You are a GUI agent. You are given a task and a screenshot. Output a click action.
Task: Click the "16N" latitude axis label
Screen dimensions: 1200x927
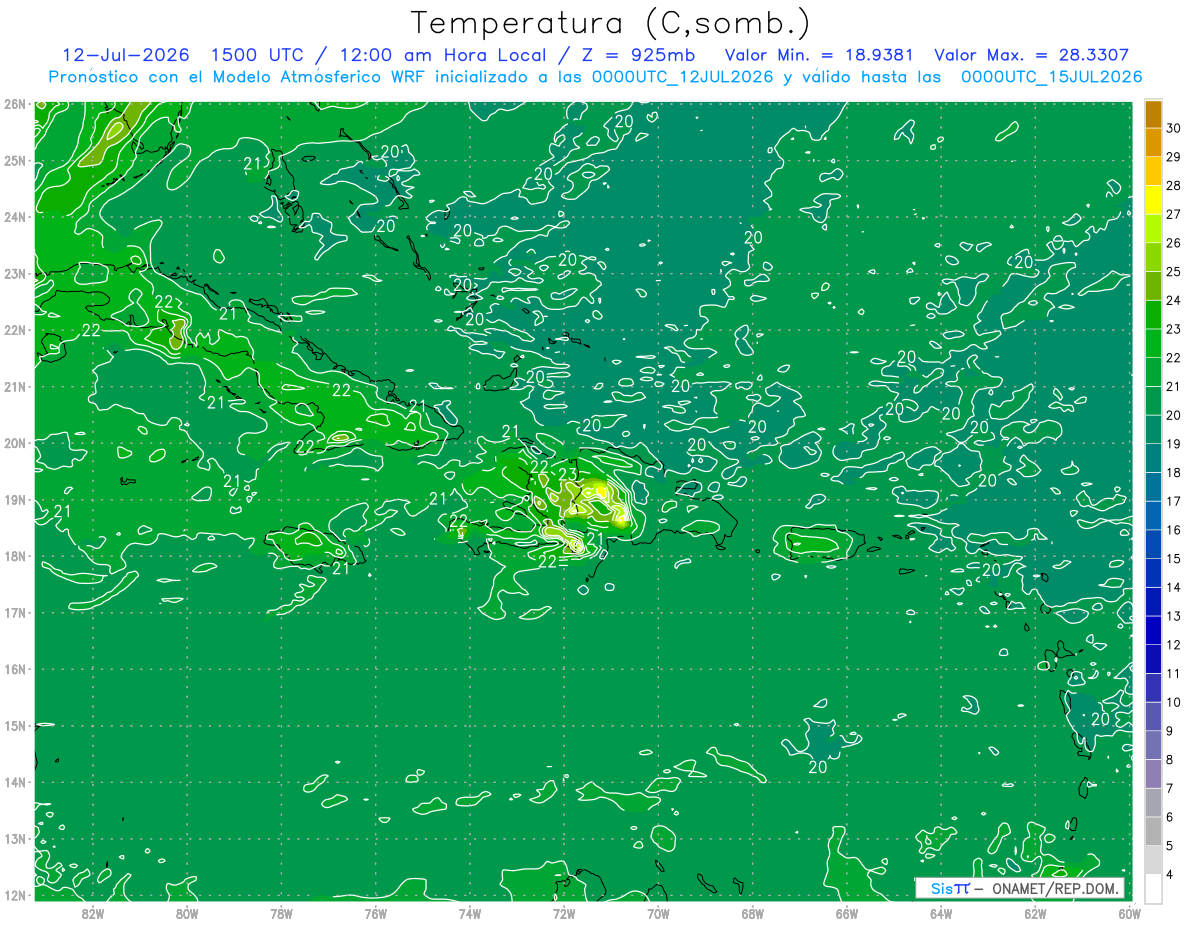[x=14, y=669]
